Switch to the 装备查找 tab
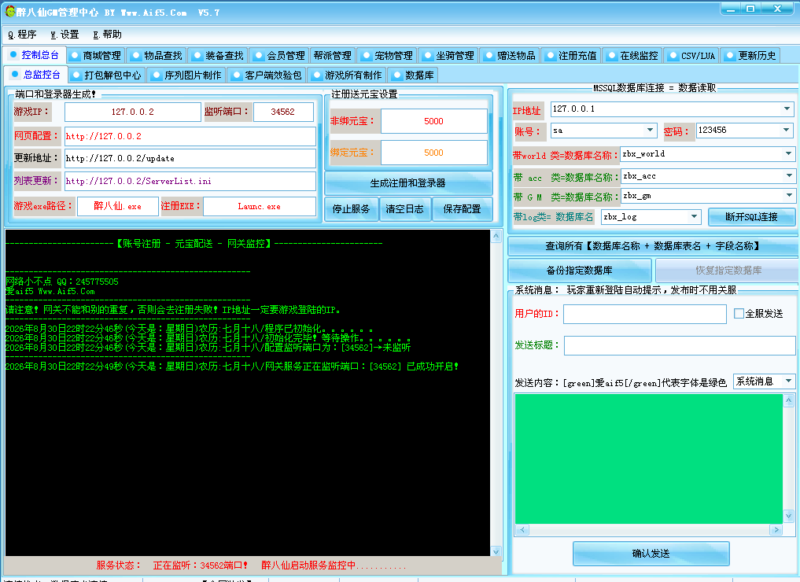This screenshot has width=800, height=582. pyautogui.click(x=219, y=55)
